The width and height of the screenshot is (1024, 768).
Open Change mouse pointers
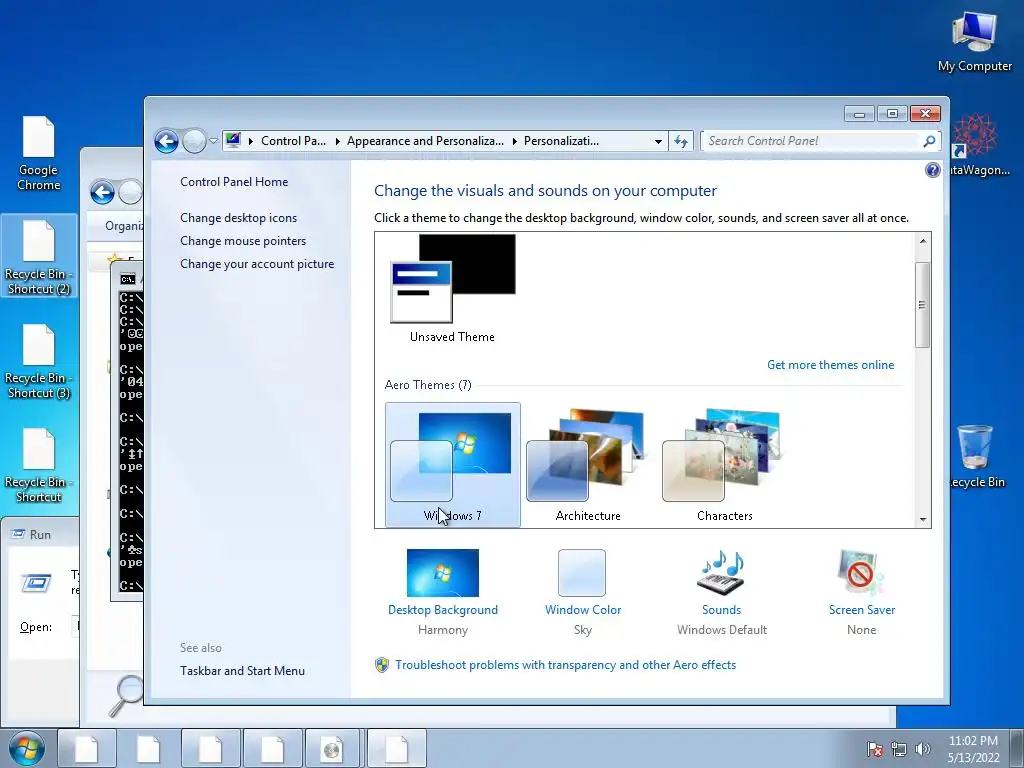pos(243,240)
